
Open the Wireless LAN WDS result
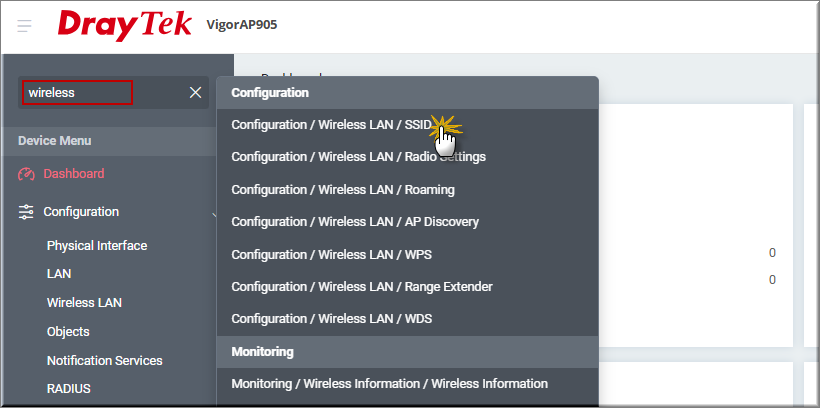coord(331,319)
